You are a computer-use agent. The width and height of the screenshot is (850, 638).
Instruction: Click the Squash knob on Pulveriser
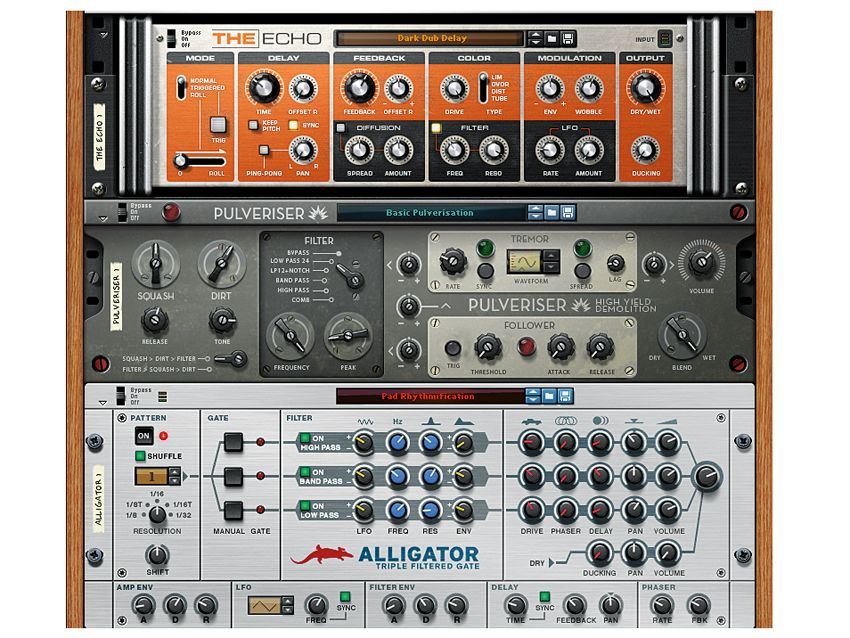pyautogui.click(x=156, y=263)
